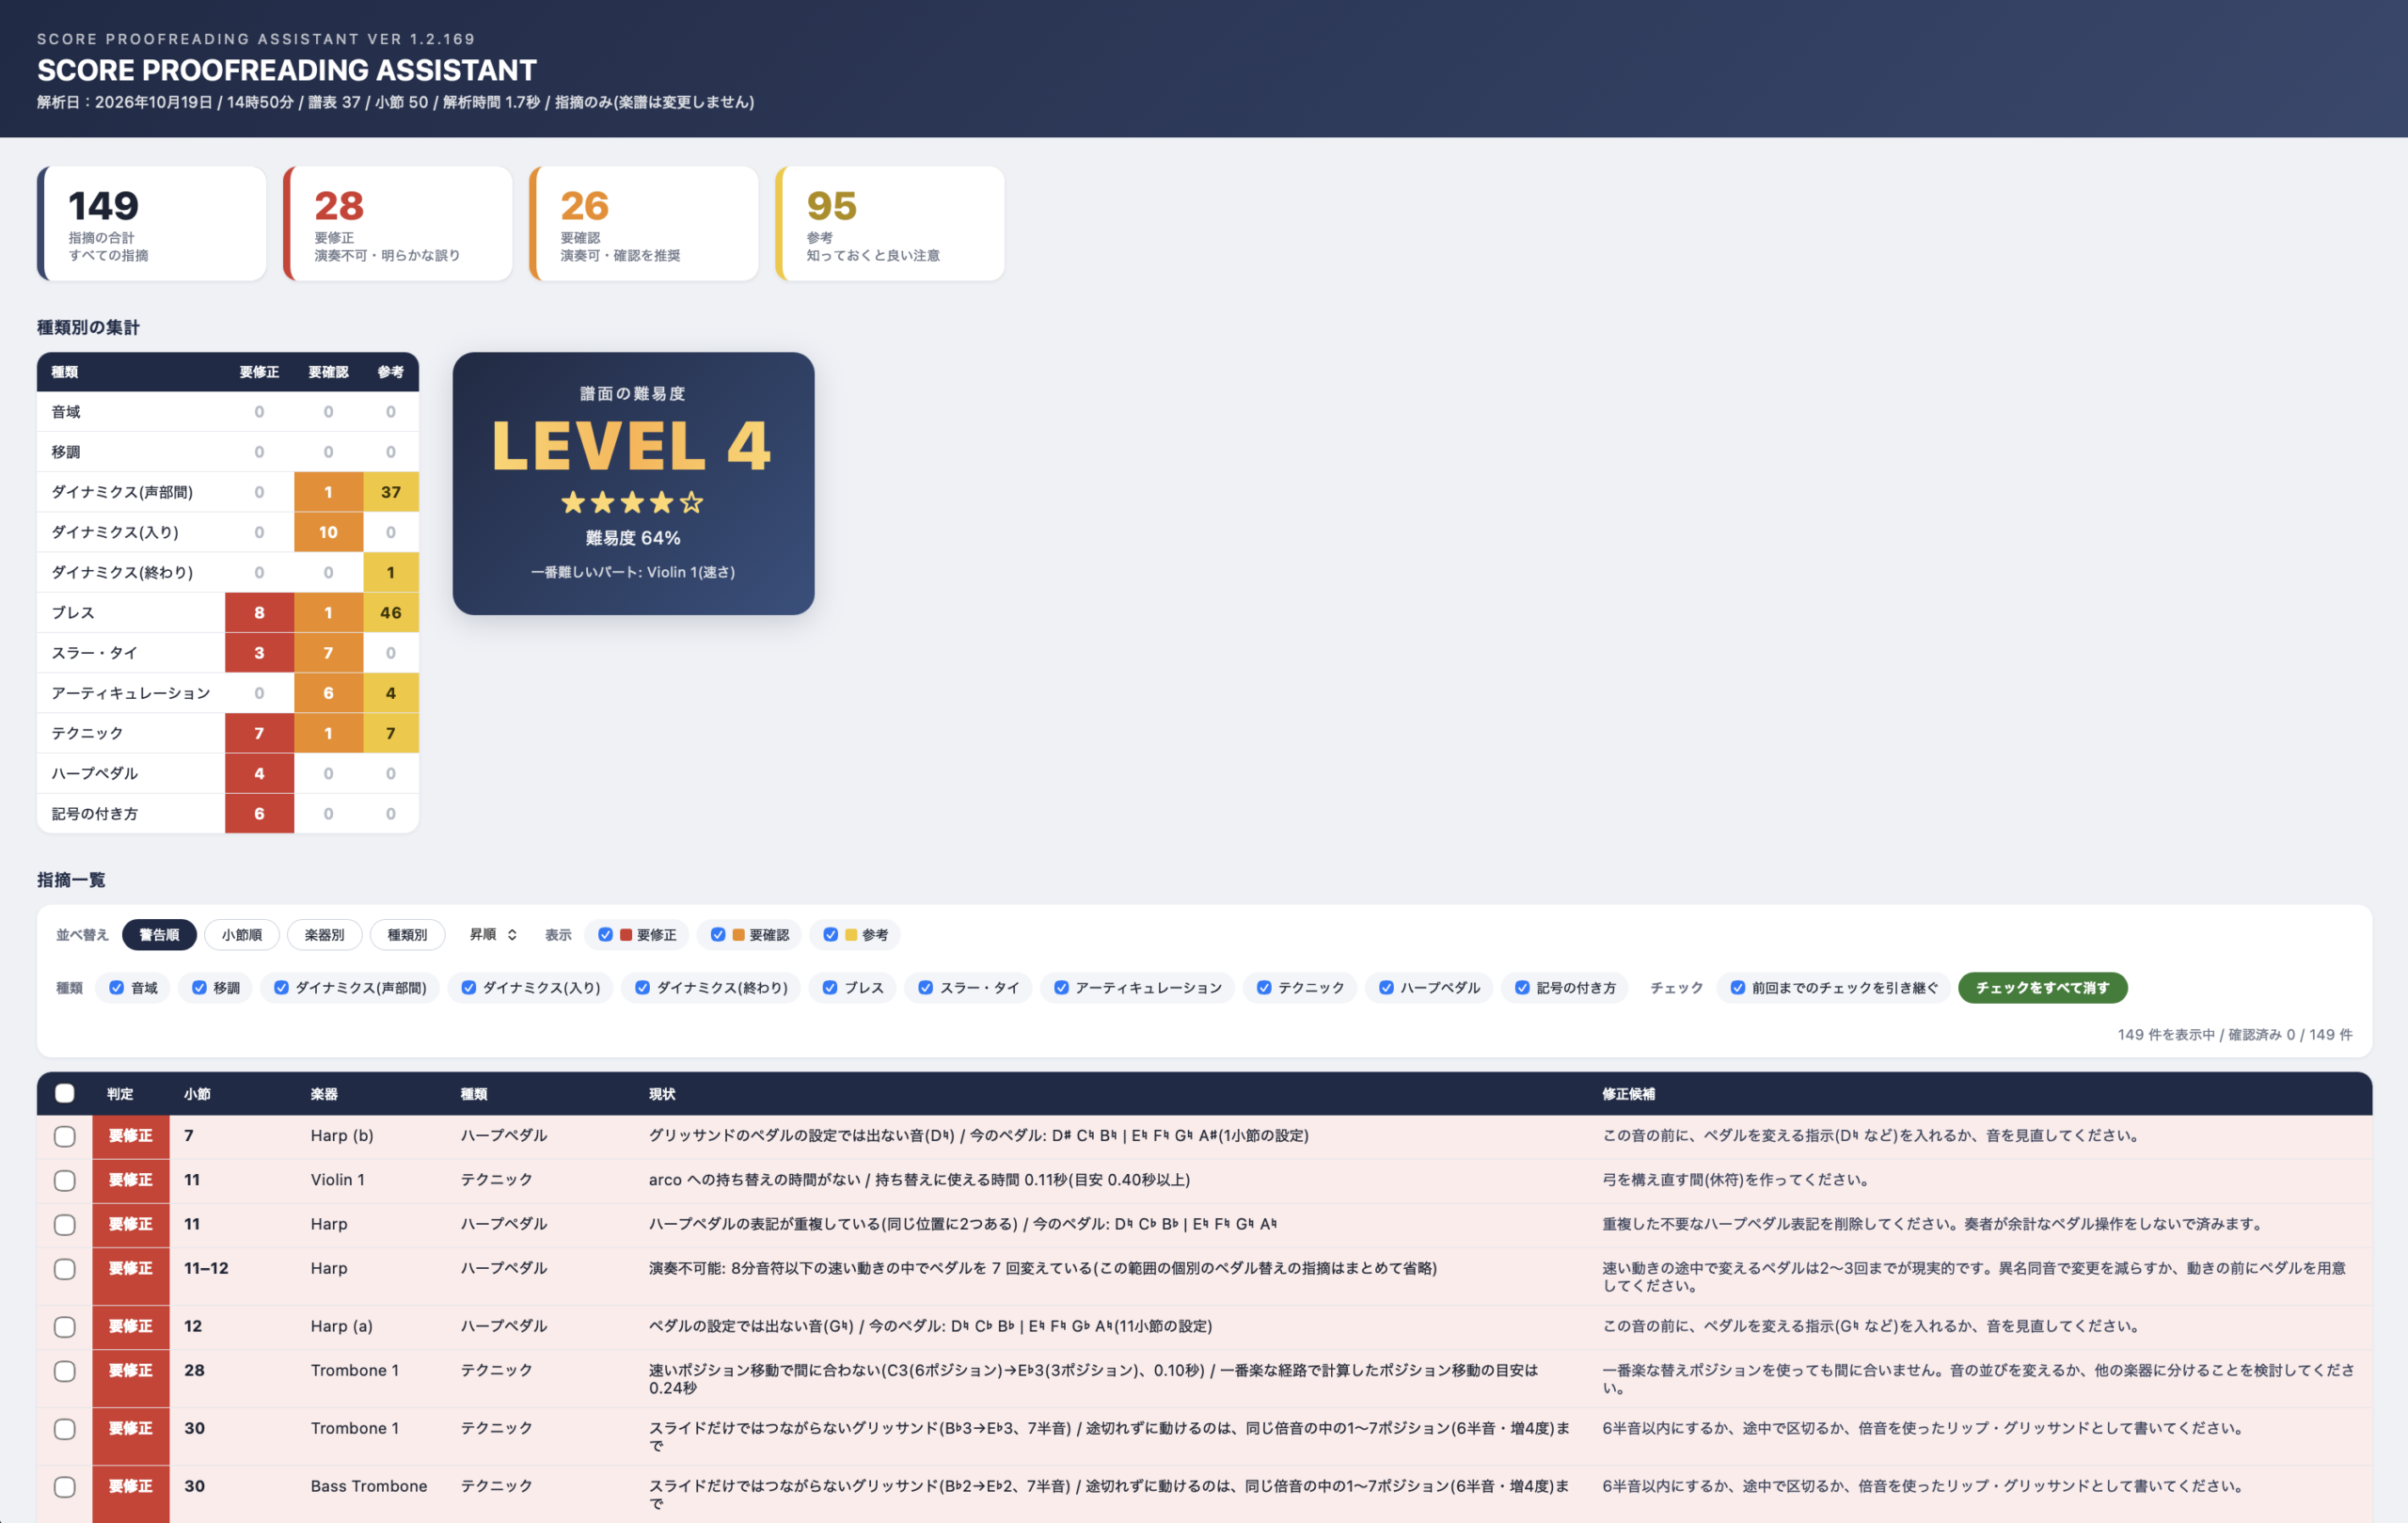2408x1523 pixels.
Task: Tick the select-all checkbox in table header
Action: tap(65, 1093)
